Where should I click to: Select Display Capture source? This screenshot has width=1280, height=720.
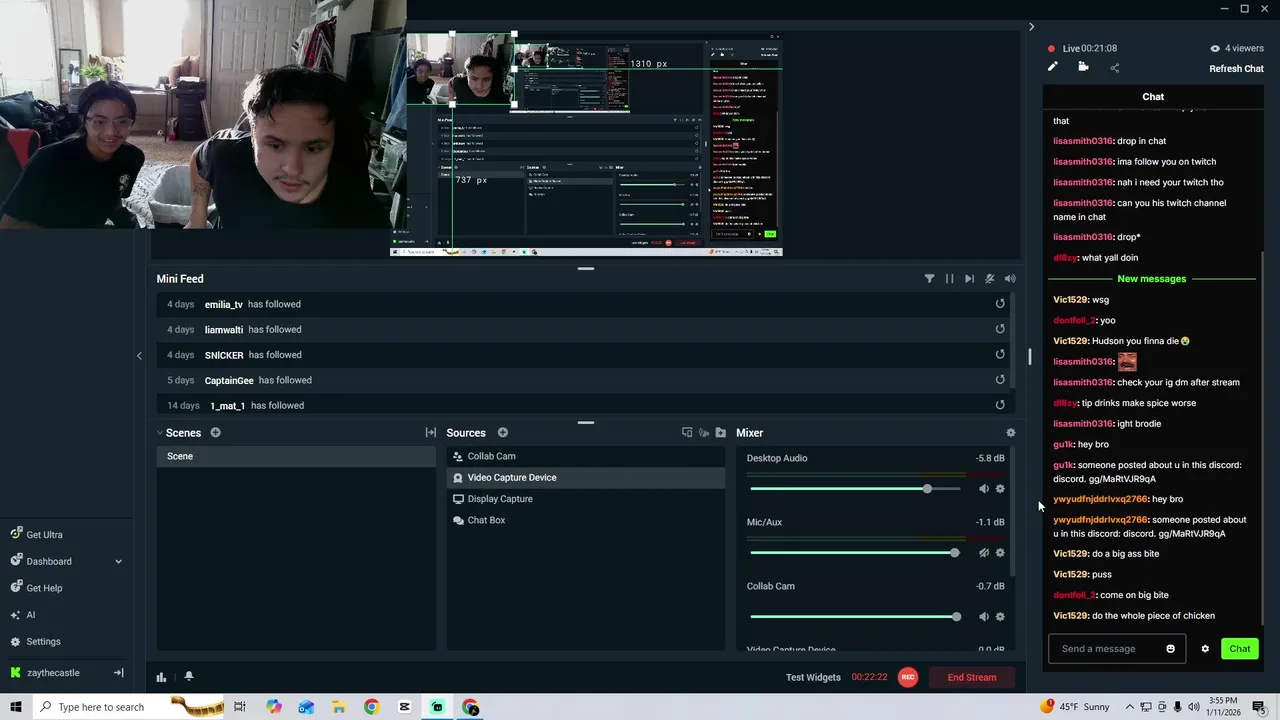pyautogui.click(x=586, y=499)
